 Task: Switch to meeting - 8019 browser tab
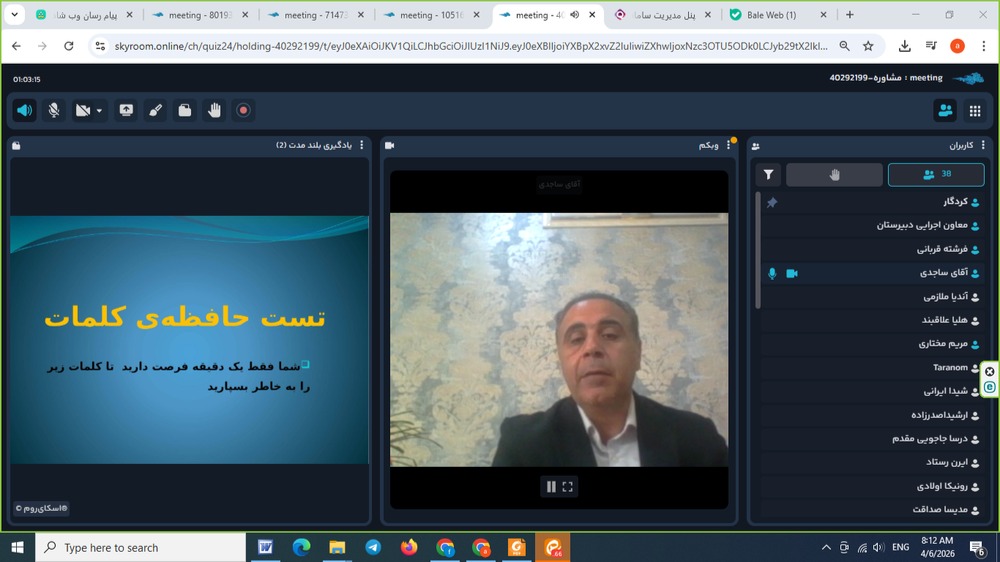click(x=200, y=15)
